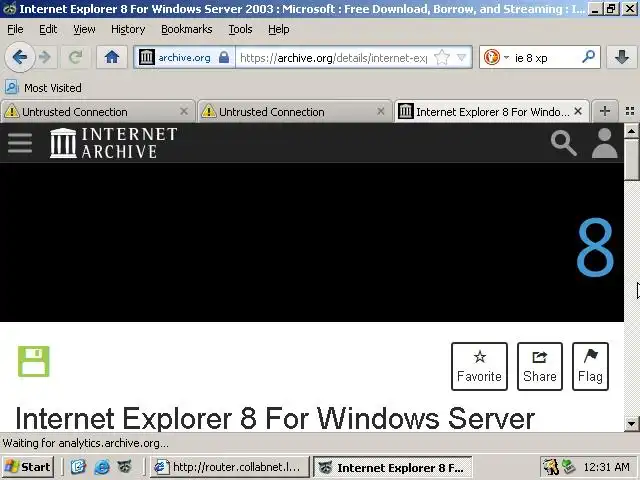
Task: Click the magnifier search go icon
Action: click(x=589, y=57)
